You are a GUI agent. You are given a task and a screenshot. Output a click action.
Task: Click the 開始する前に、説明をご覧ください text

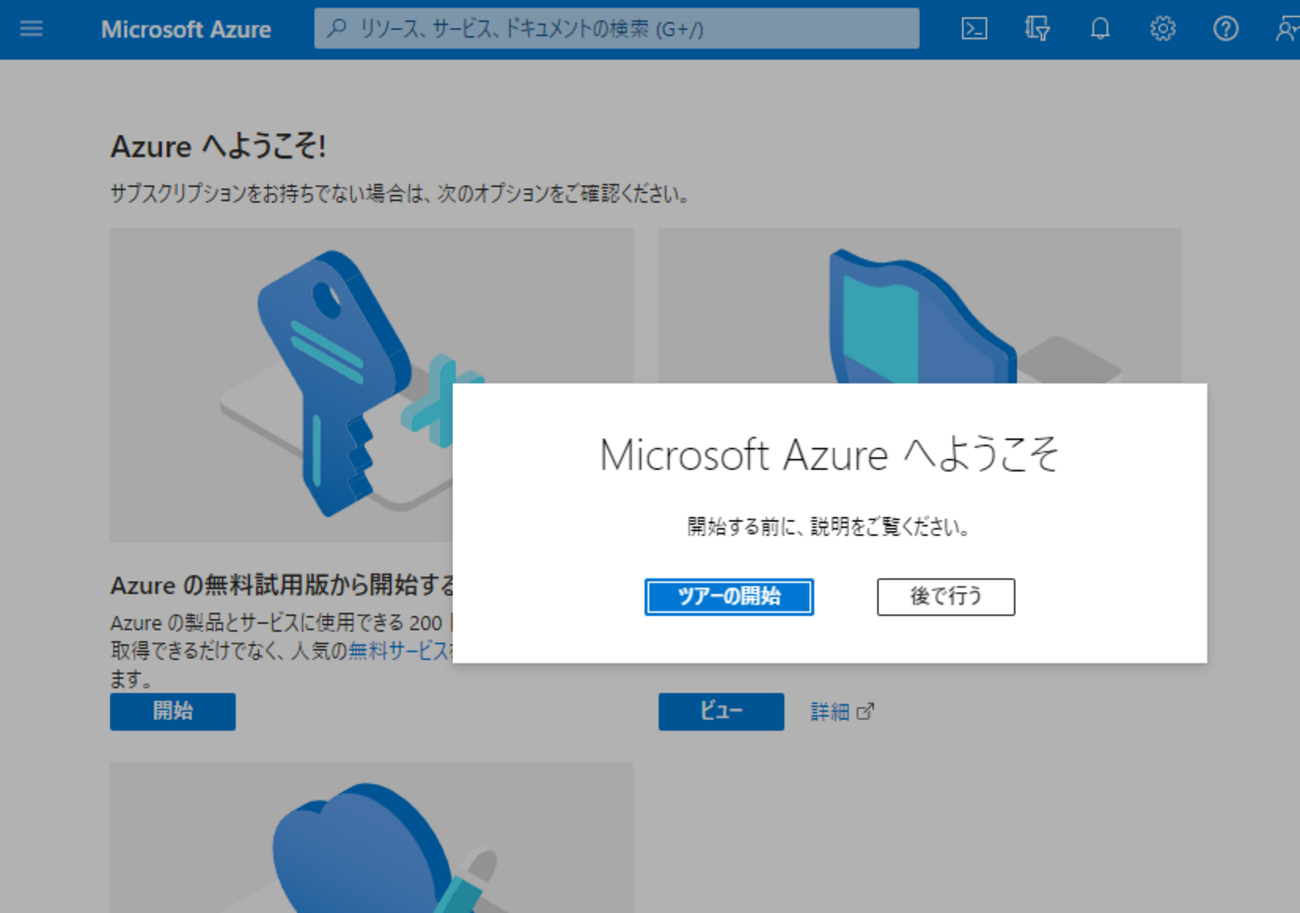(829, 527)
